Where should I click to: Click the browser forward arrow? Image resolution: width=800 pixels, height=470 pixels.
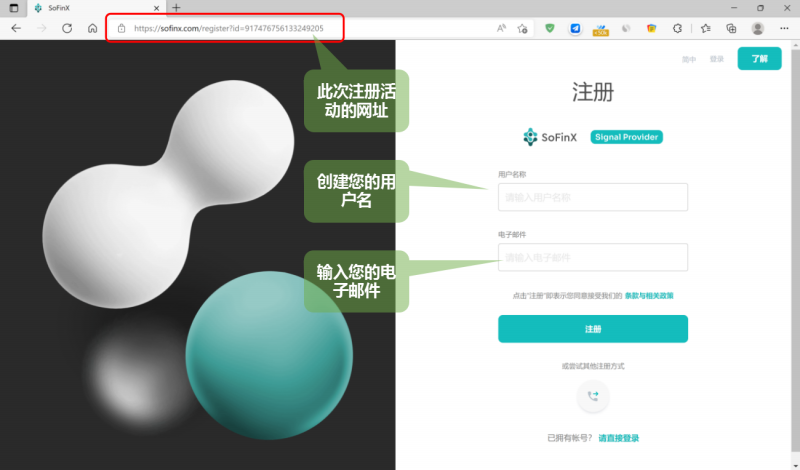pos(41,29)
